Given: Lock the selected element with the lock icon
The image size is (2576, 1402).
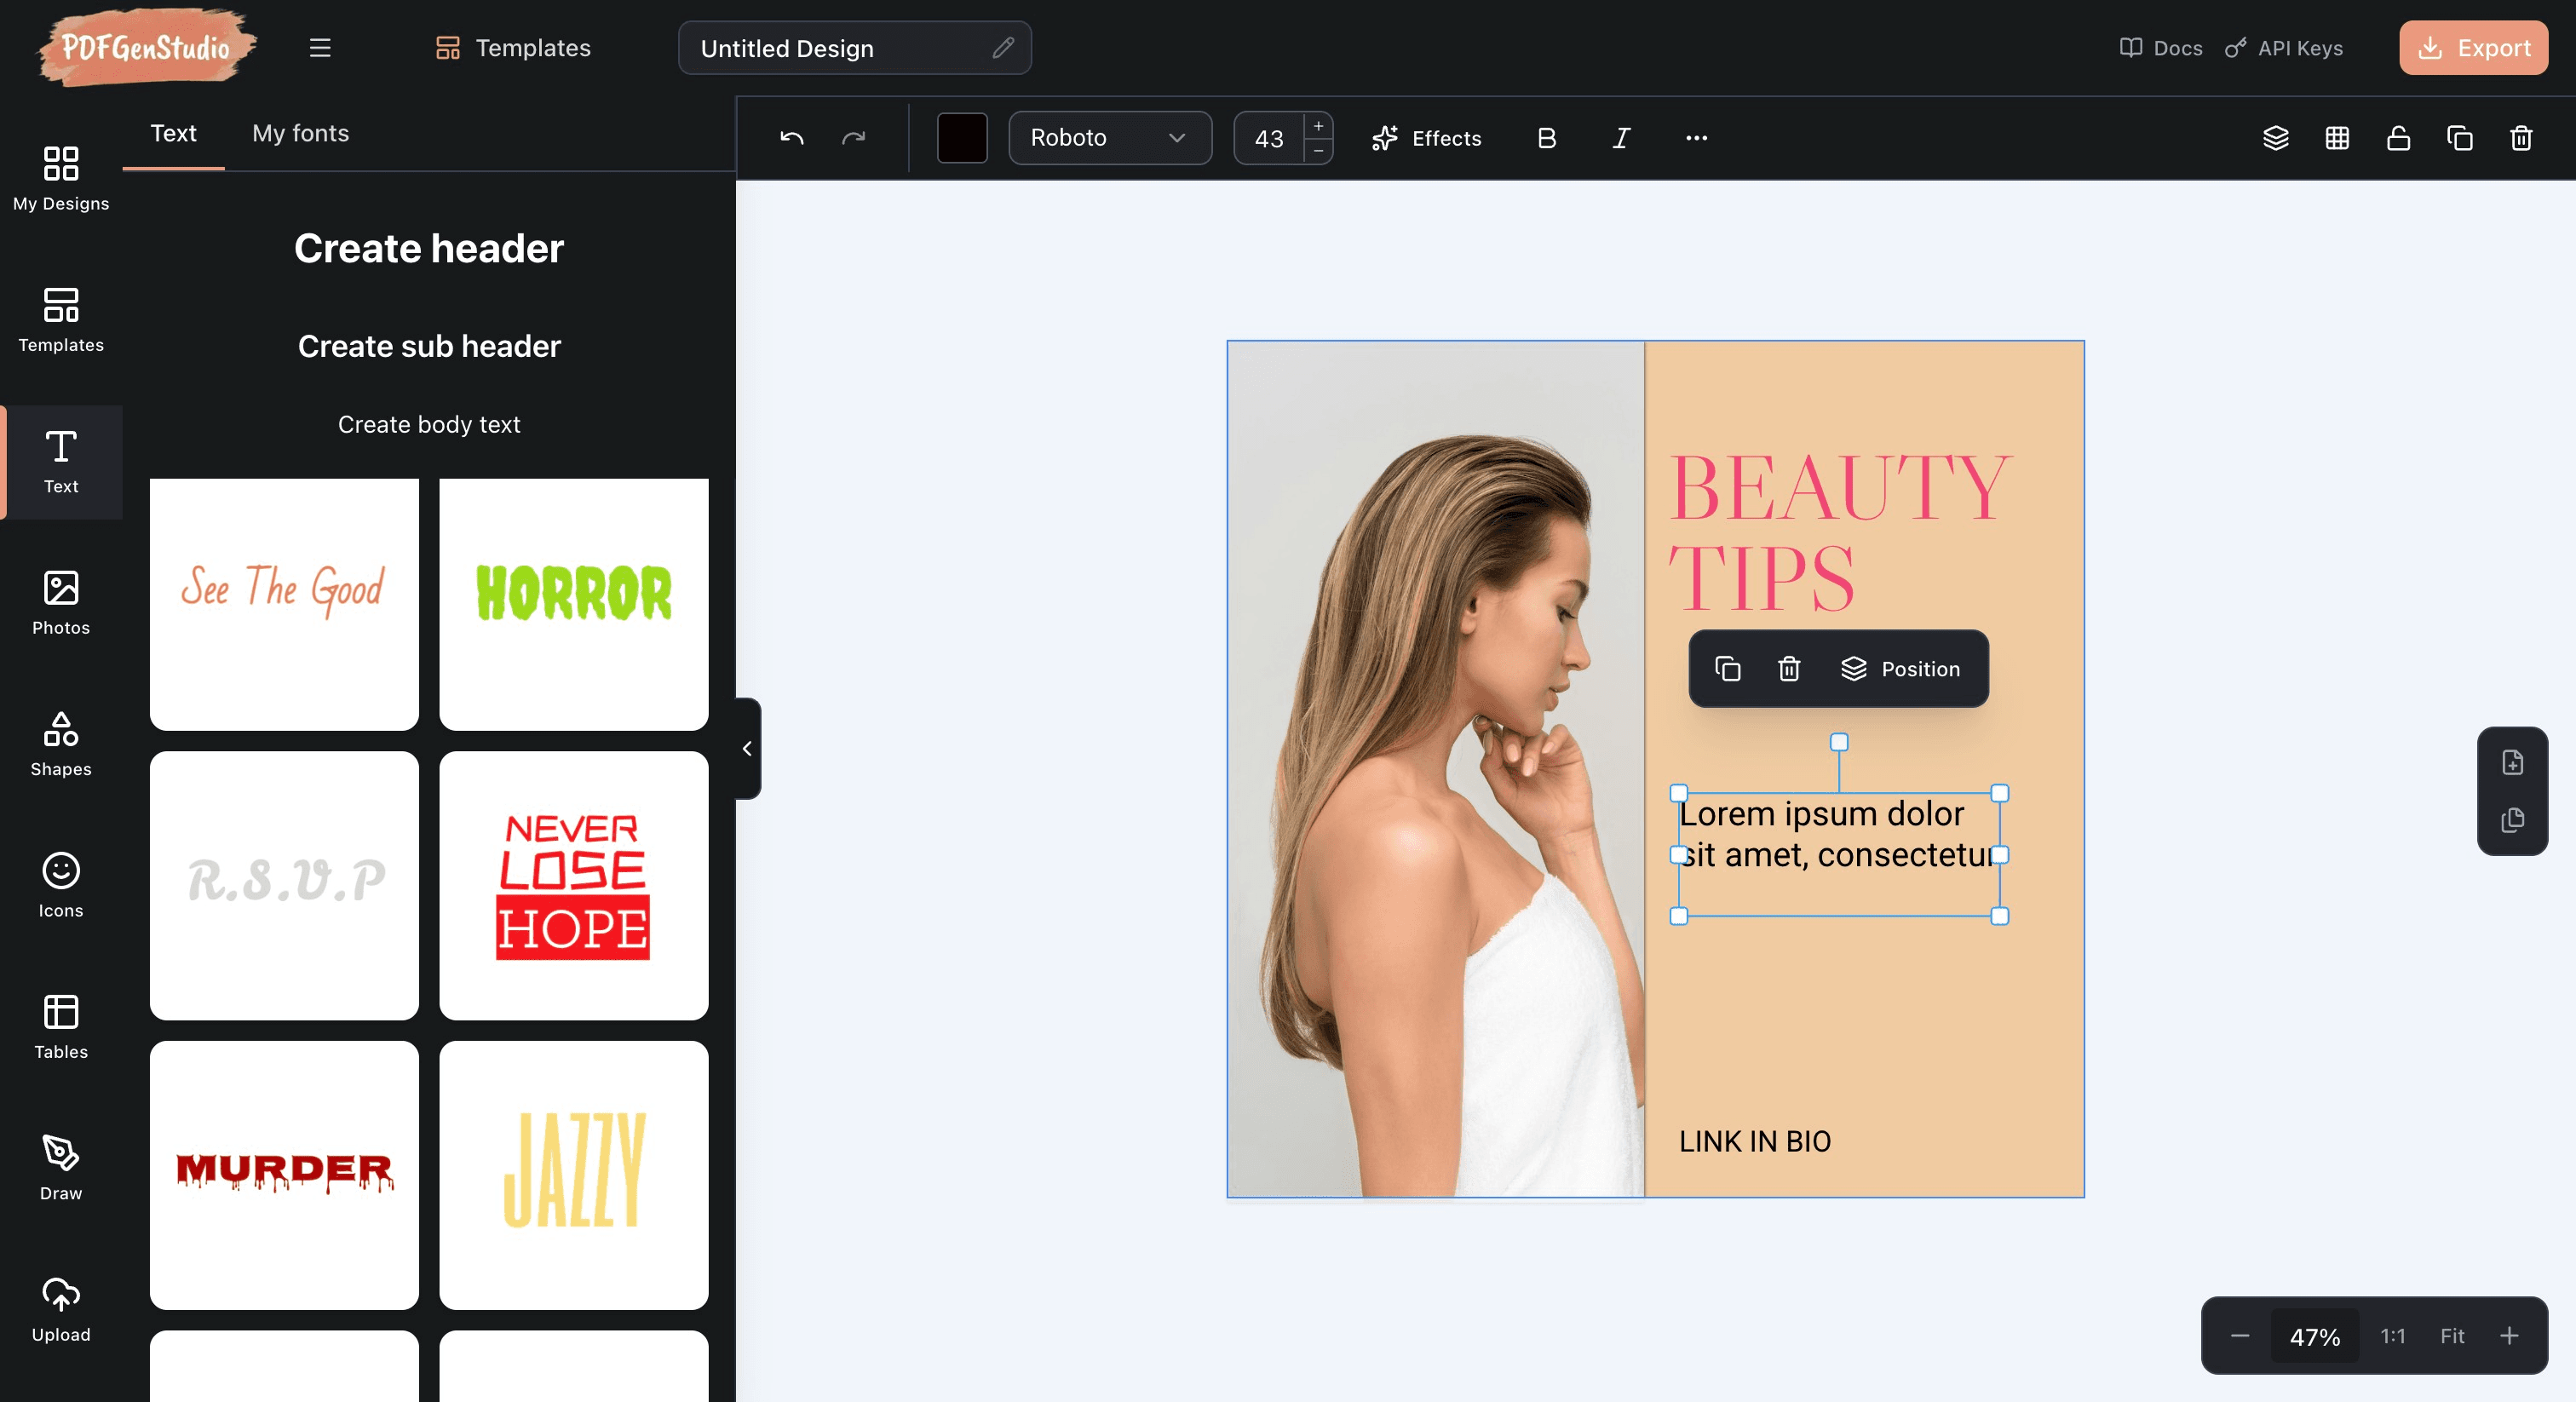Looking at the screenshot, I should tap(2398, 139).
